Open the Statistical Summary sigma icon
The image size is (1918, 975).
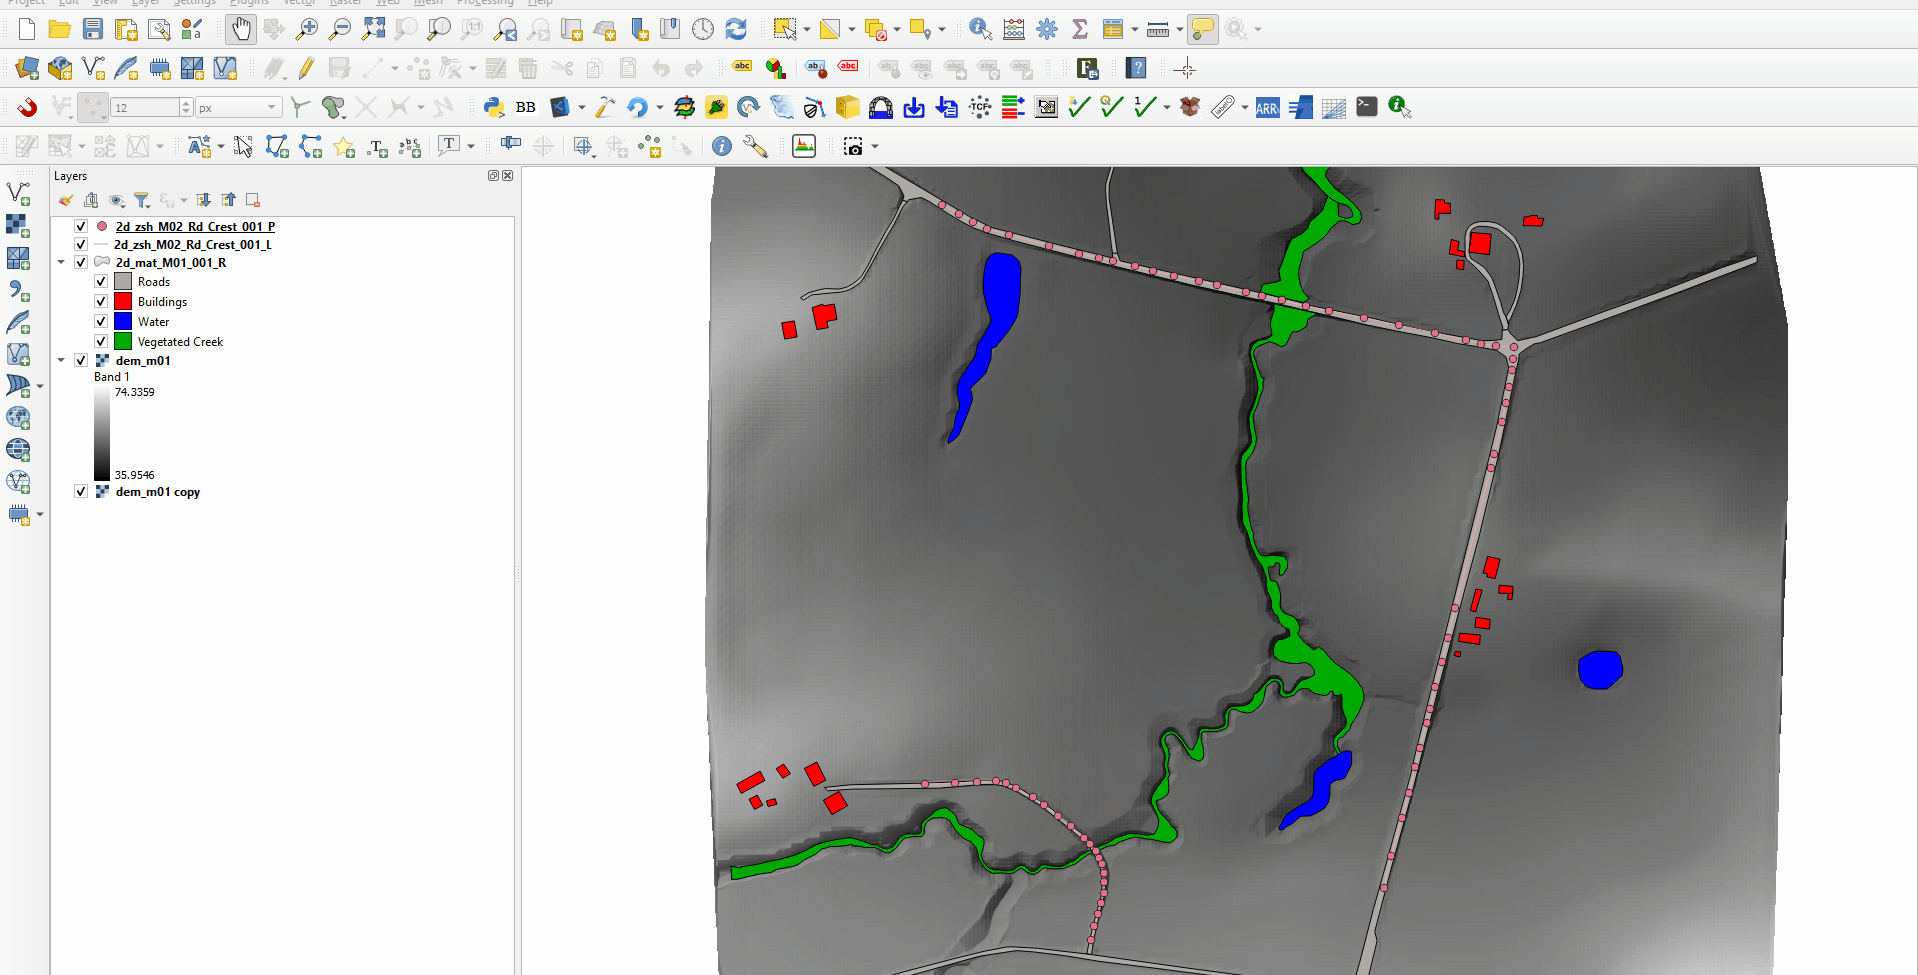pos(1080,29)
